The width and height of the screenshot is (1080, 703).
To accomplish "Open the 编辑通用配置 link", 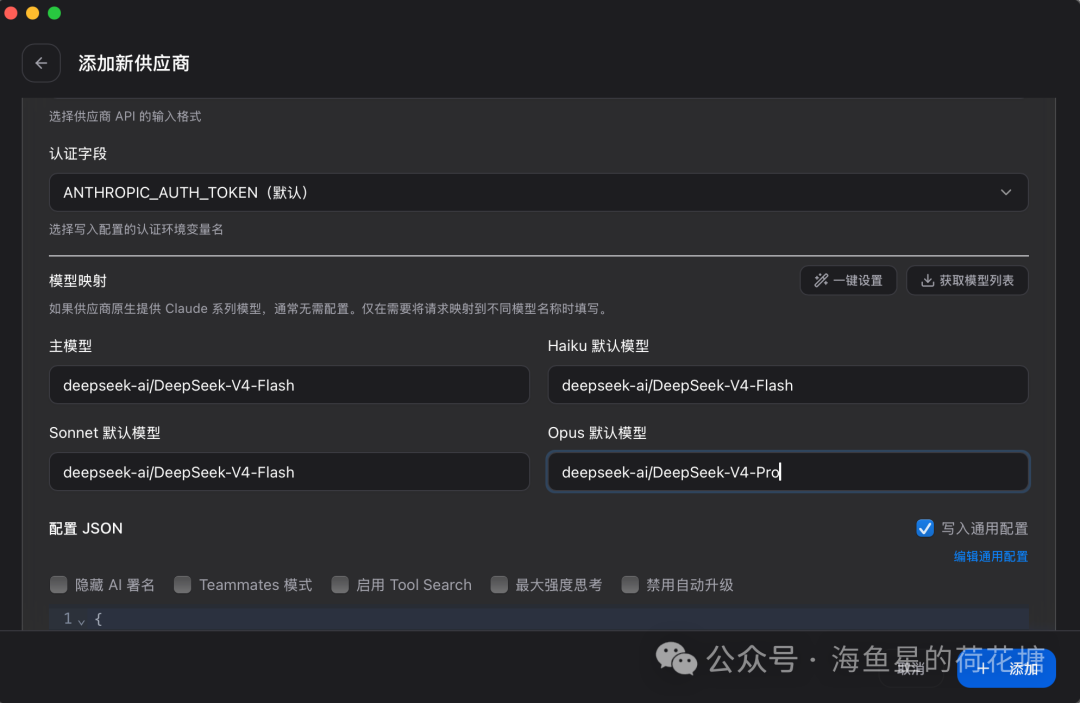I will click(x=990, y=556).
